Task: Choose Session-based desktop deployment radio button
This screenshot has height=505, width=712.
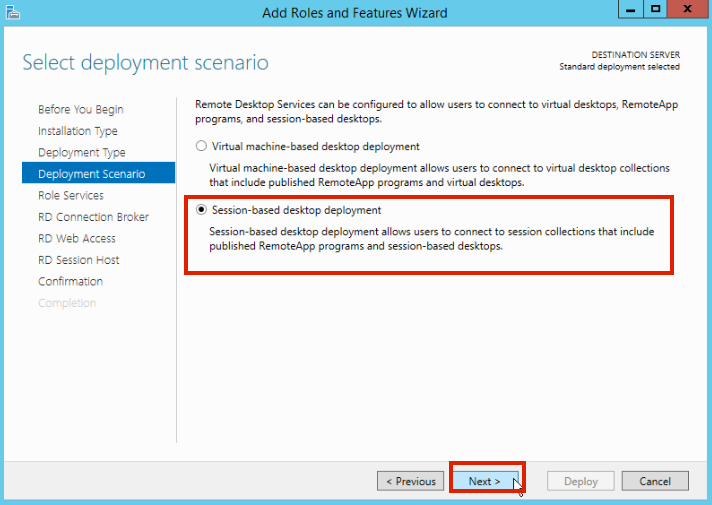Action: [x=202, y=211]
